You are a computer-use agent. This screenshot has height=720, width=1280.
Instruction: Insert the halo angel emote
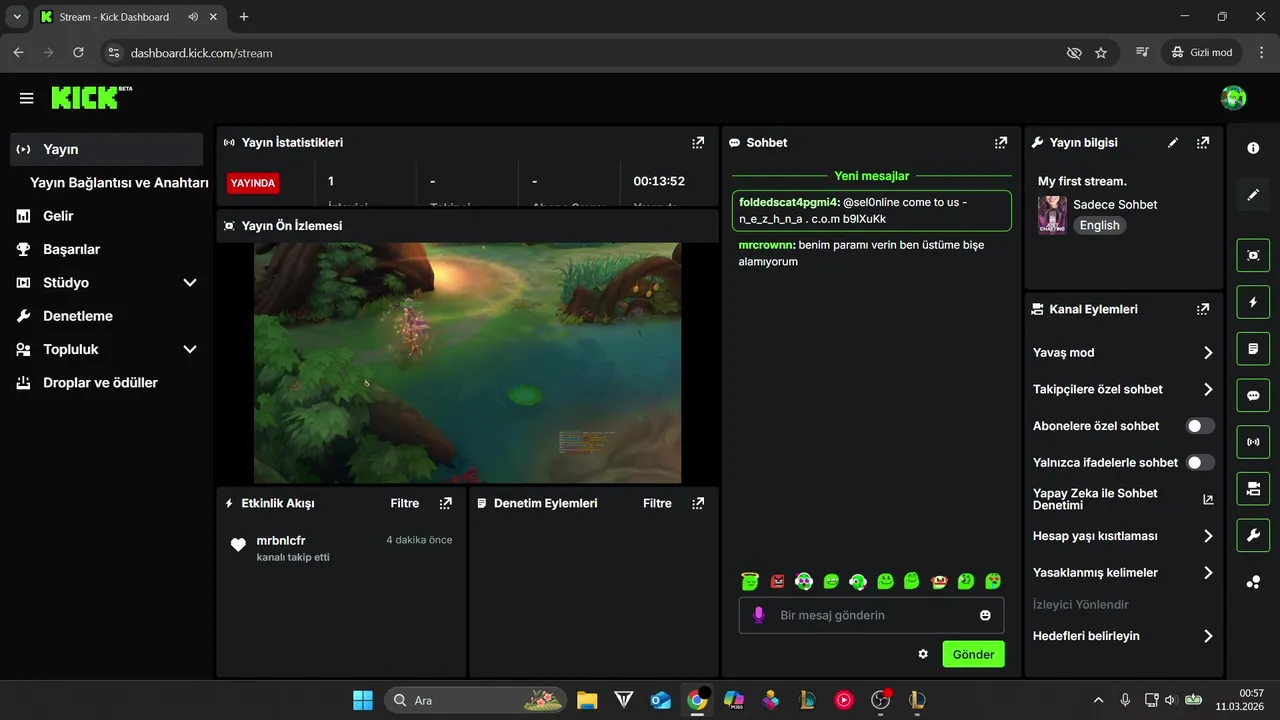(750, 580)
